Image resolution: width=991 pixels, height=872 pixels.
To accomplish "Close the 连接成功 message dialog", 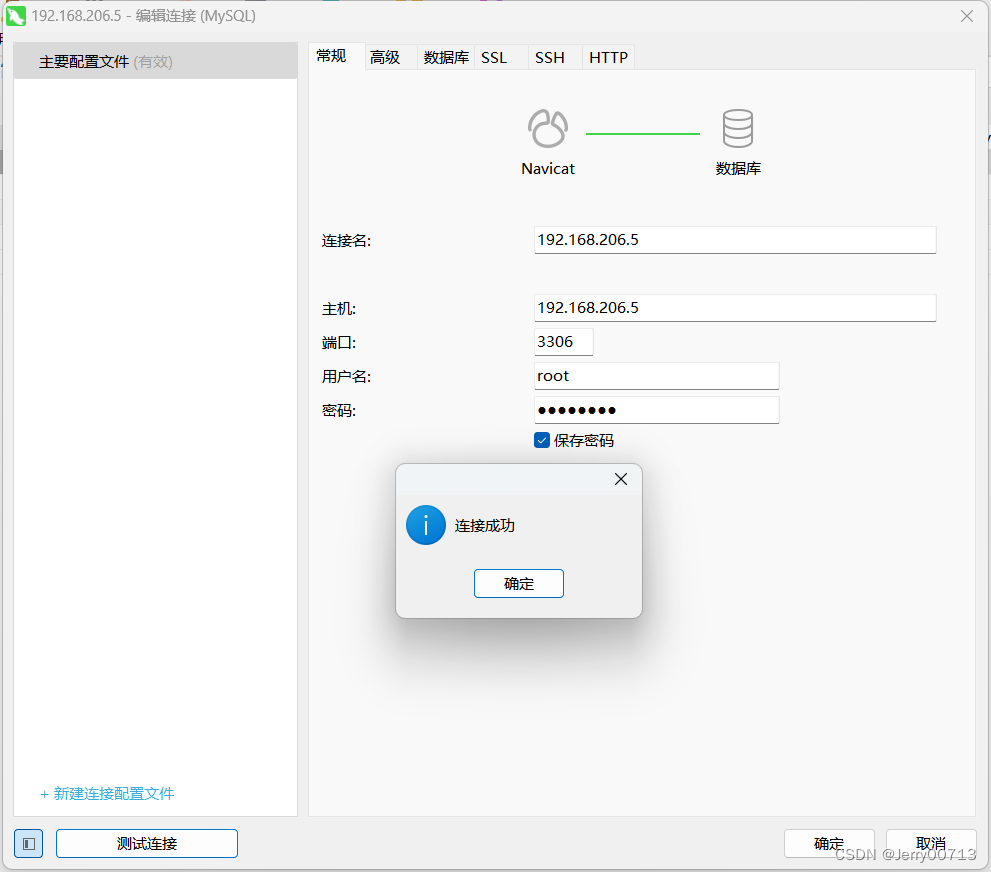I will click(620, 479).
